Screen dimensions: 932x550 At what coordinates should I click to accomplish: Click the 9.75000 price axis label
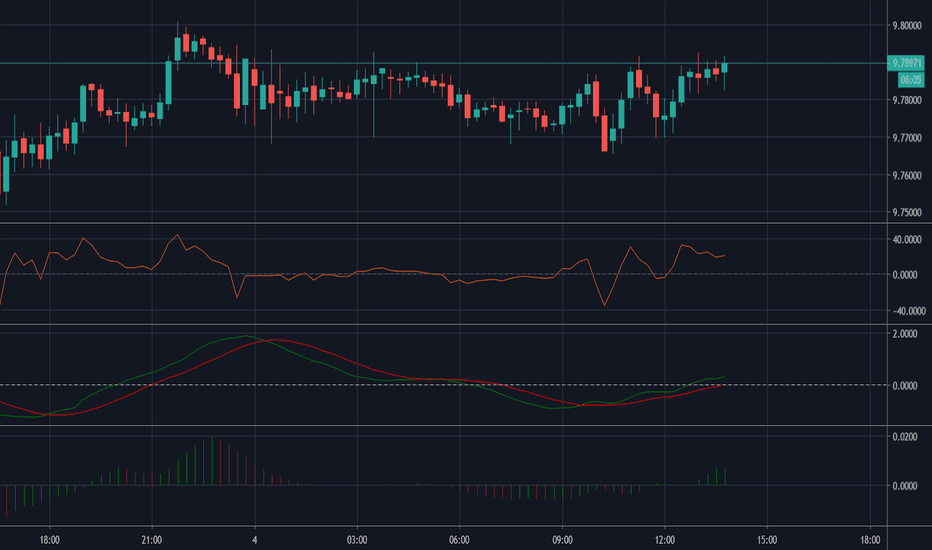906,212
